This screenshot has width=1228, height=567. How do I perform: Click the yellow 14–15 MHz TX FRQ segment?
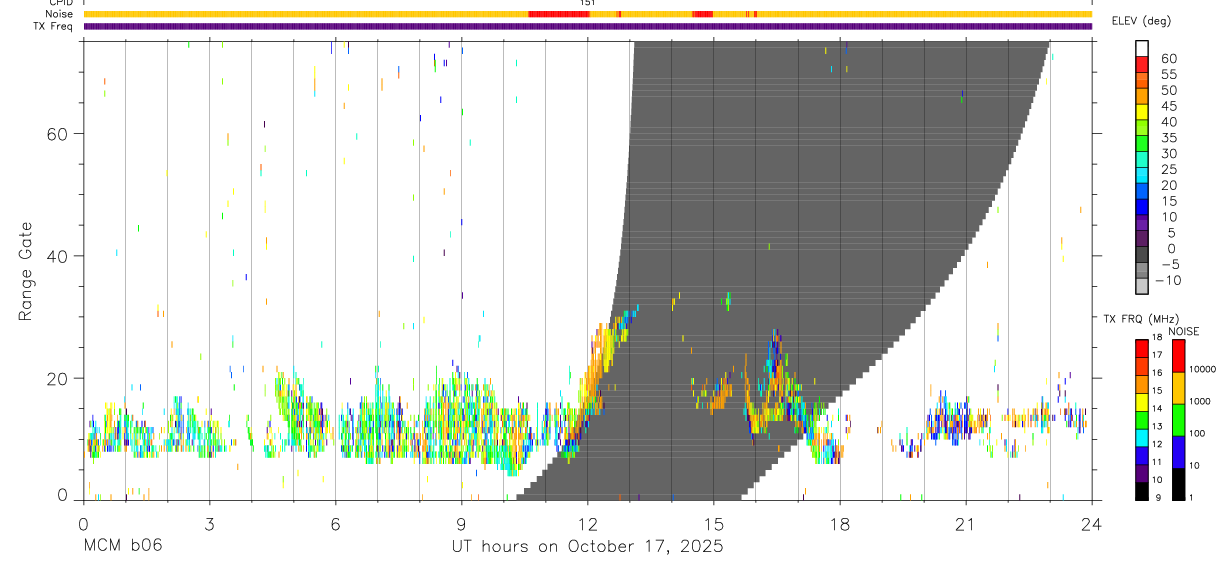[x=1141, y=401]
